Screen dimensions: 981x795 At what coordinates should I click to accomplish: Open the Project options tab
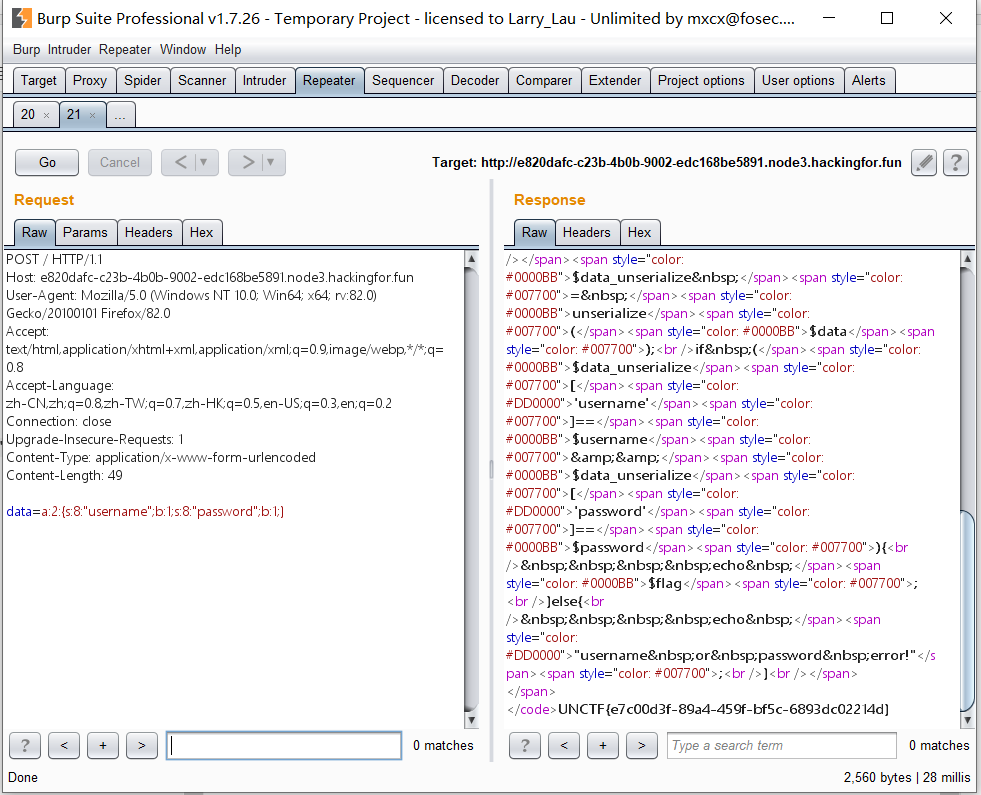701,81
